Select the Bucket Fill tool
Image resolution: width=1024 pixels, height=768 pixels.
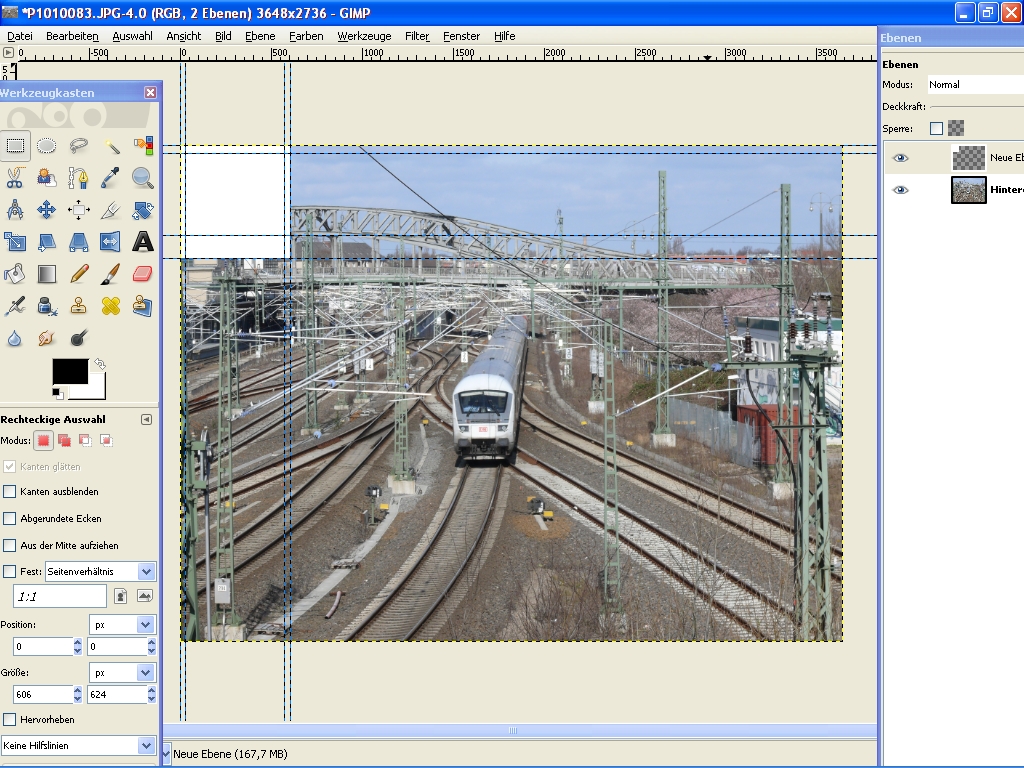point(14,274)
